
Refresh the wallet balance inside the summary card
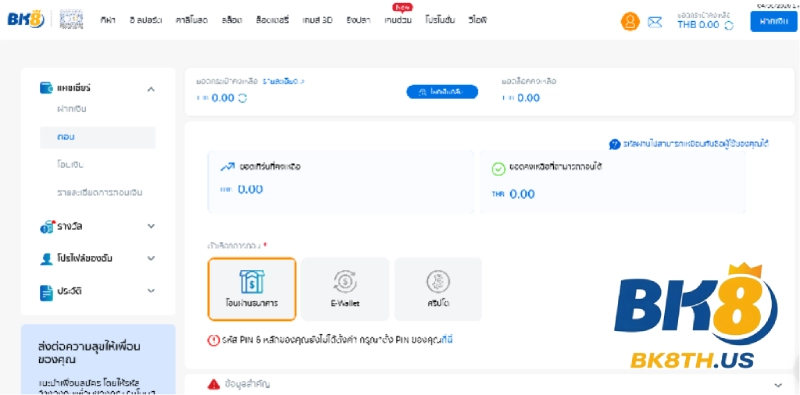coord(242,98)
